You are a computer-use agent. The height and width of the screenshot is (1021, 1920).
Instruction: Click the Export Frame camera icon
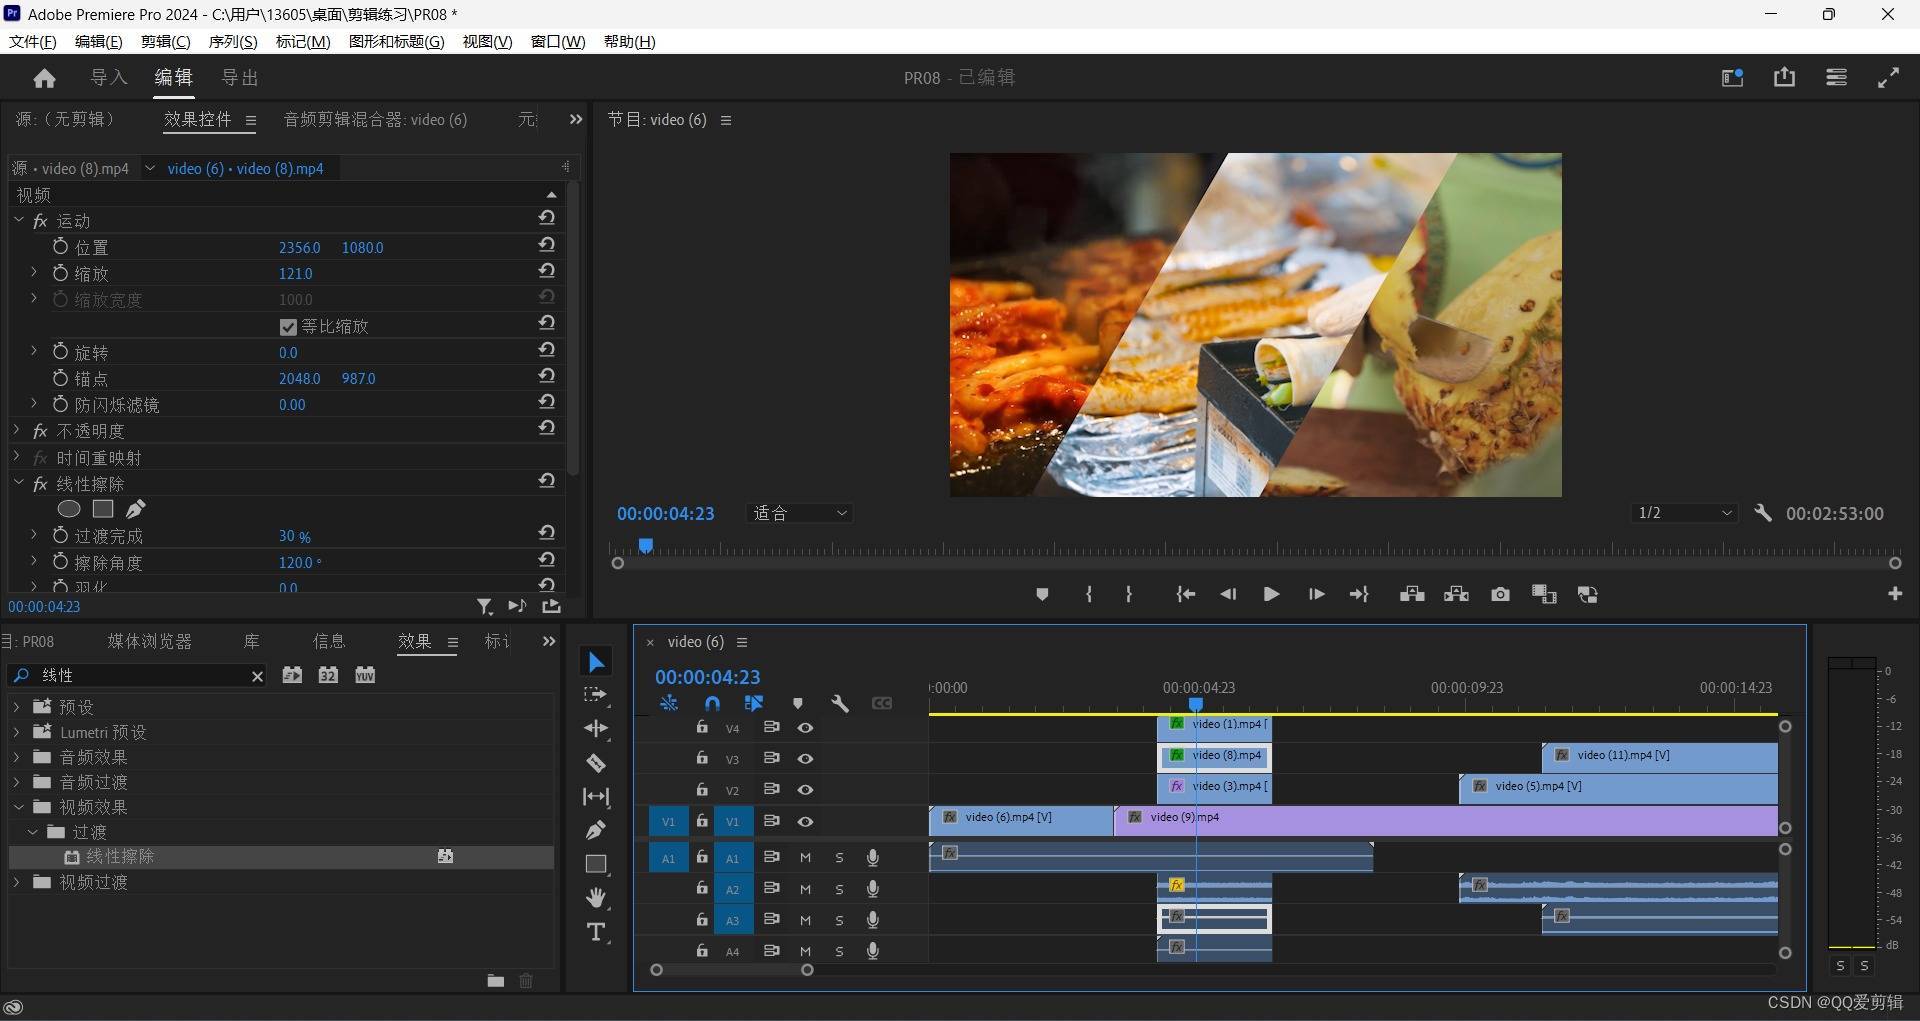point(1500,595)
